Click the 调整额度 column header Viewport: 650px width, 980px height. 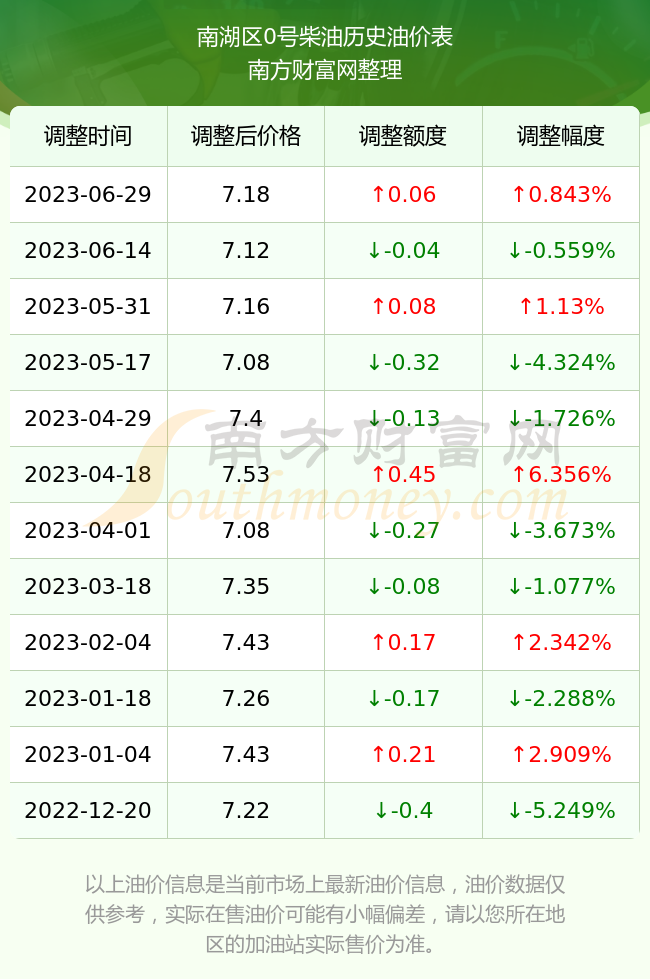tap(403, 136)
